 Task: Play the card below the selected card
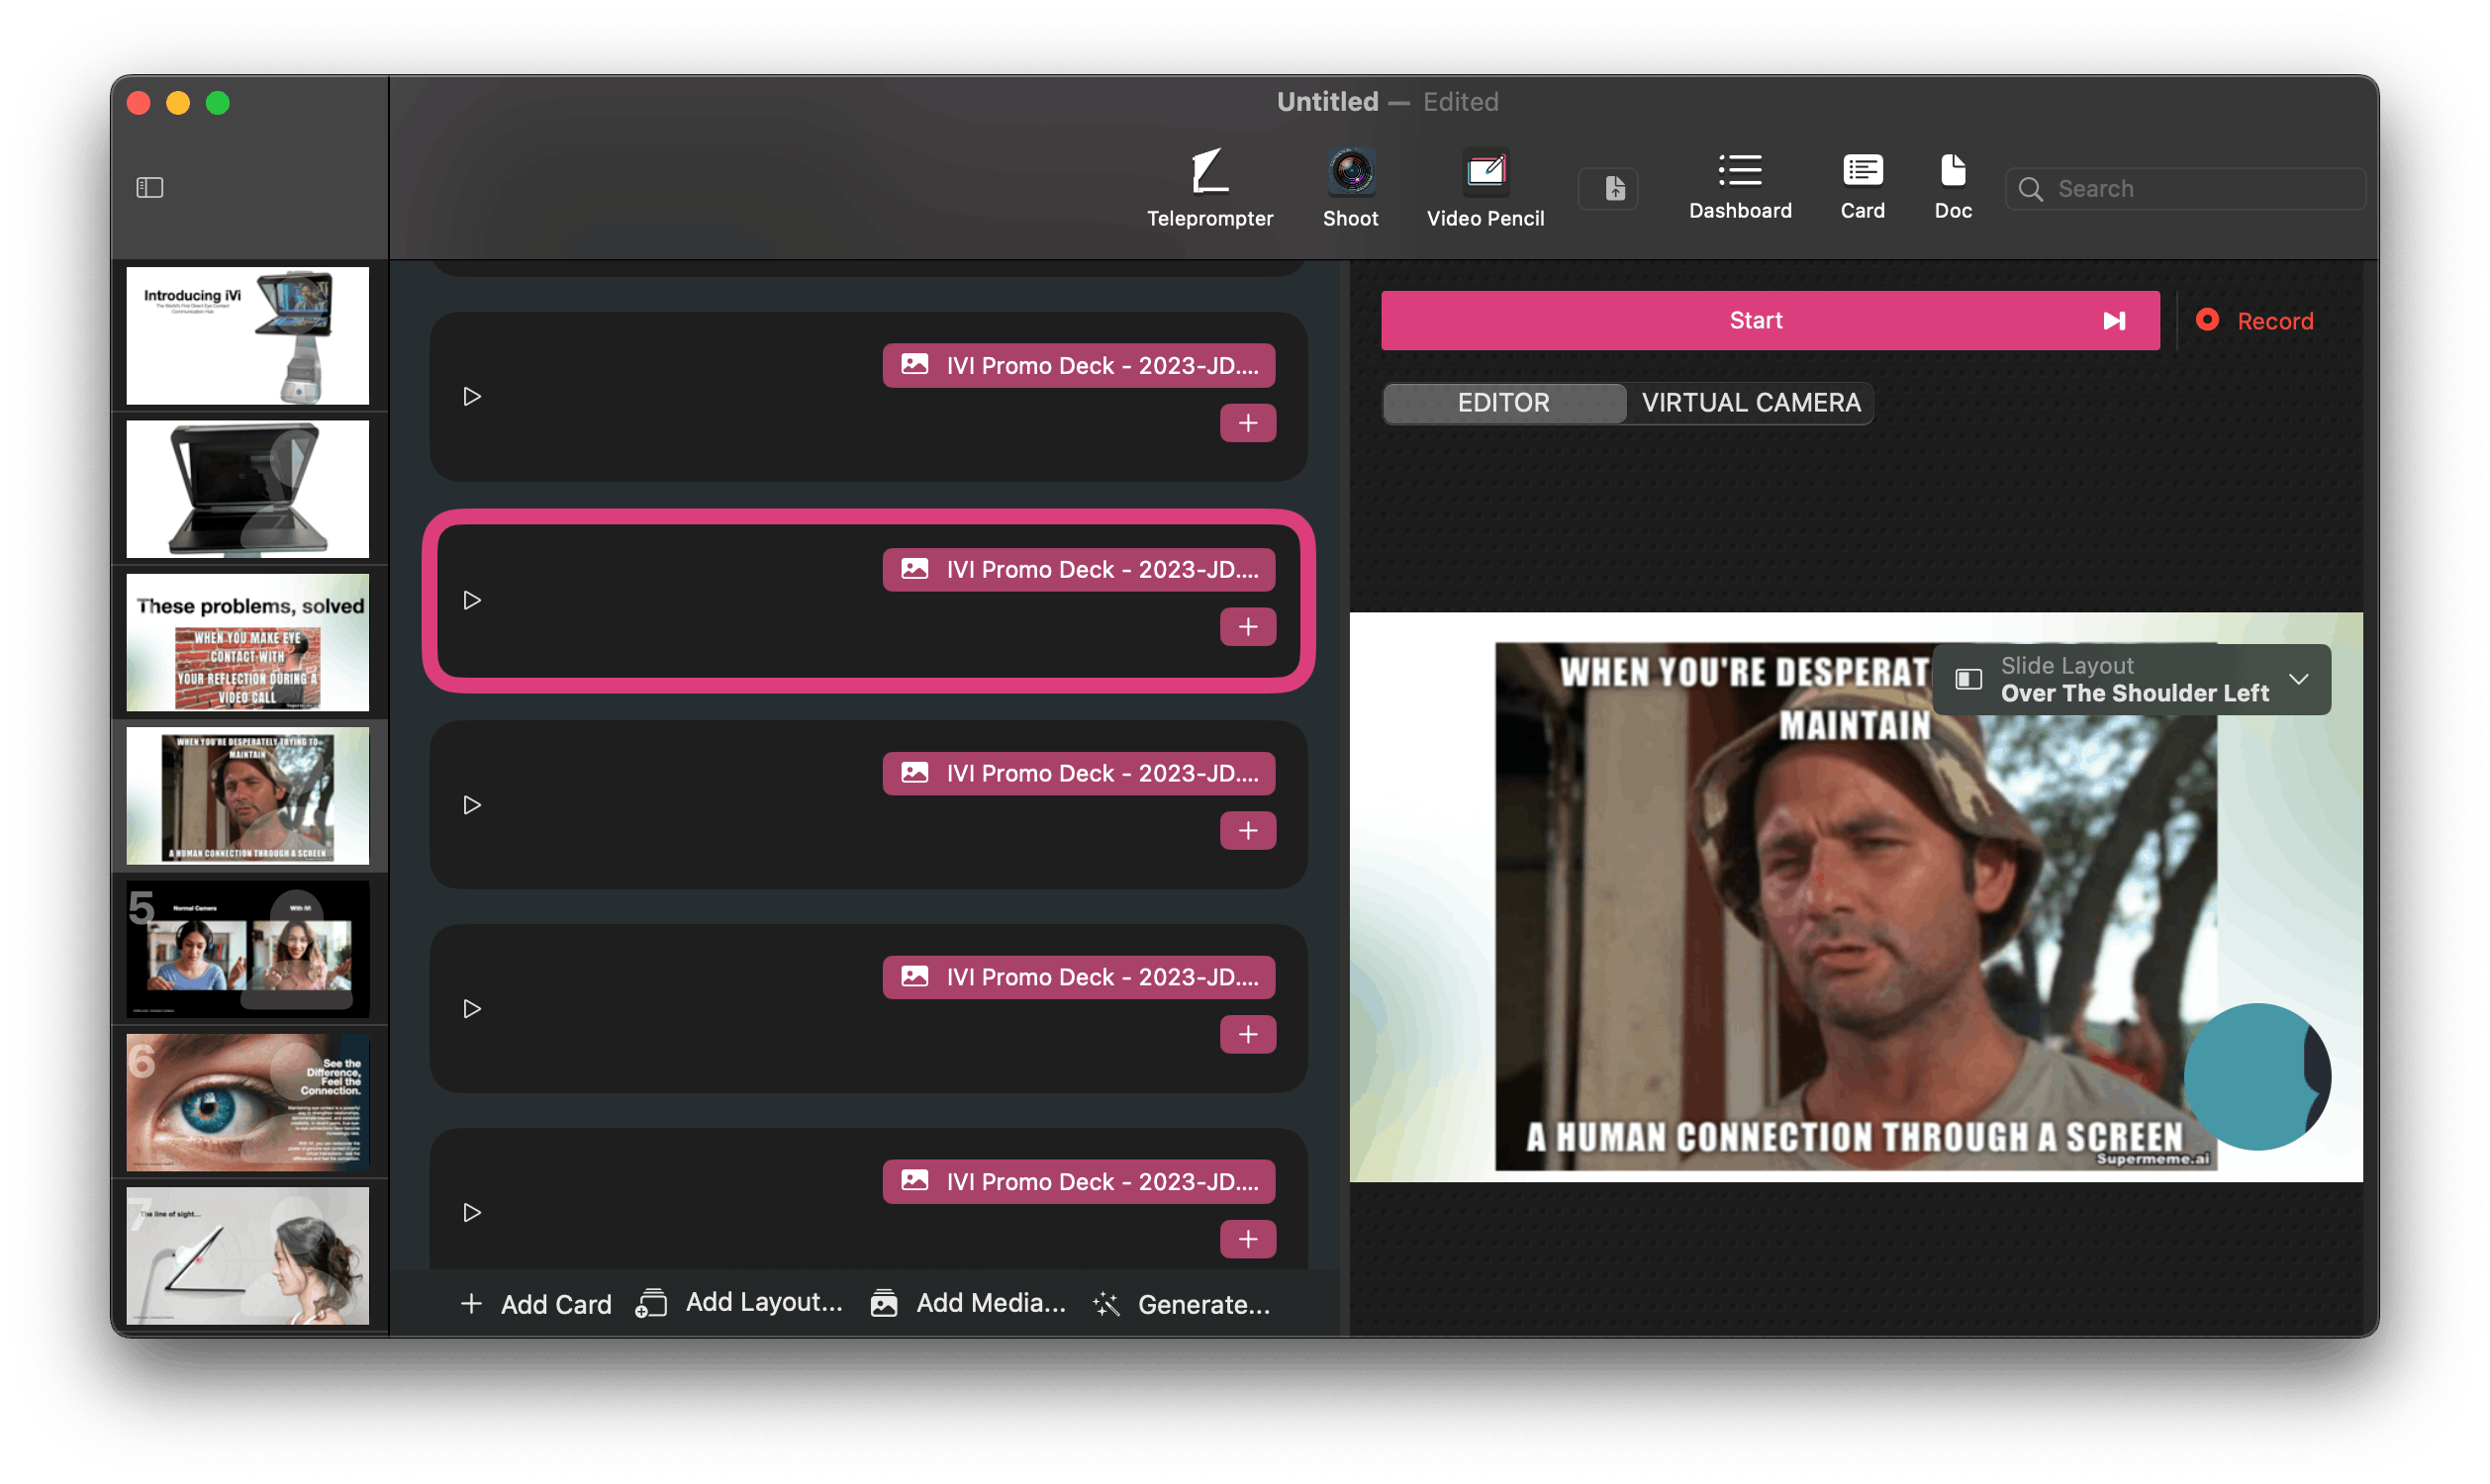(x=472, y=805)
